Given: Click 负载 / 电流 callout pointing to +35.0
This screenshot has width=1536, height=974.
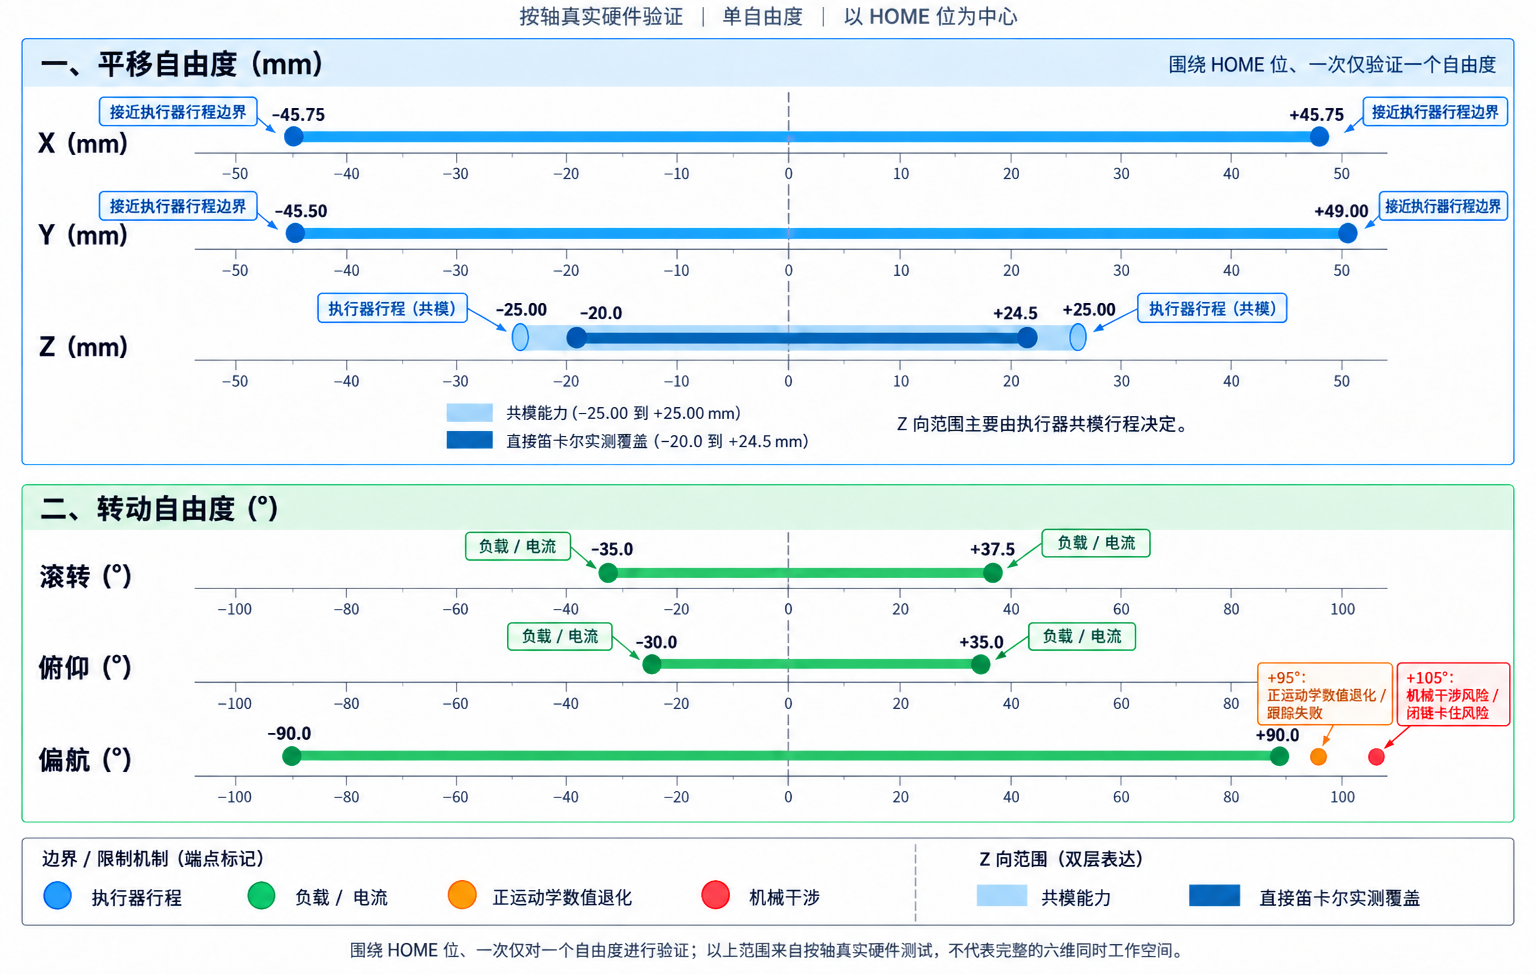Looking at the screenshot, I should [1082, 636].
